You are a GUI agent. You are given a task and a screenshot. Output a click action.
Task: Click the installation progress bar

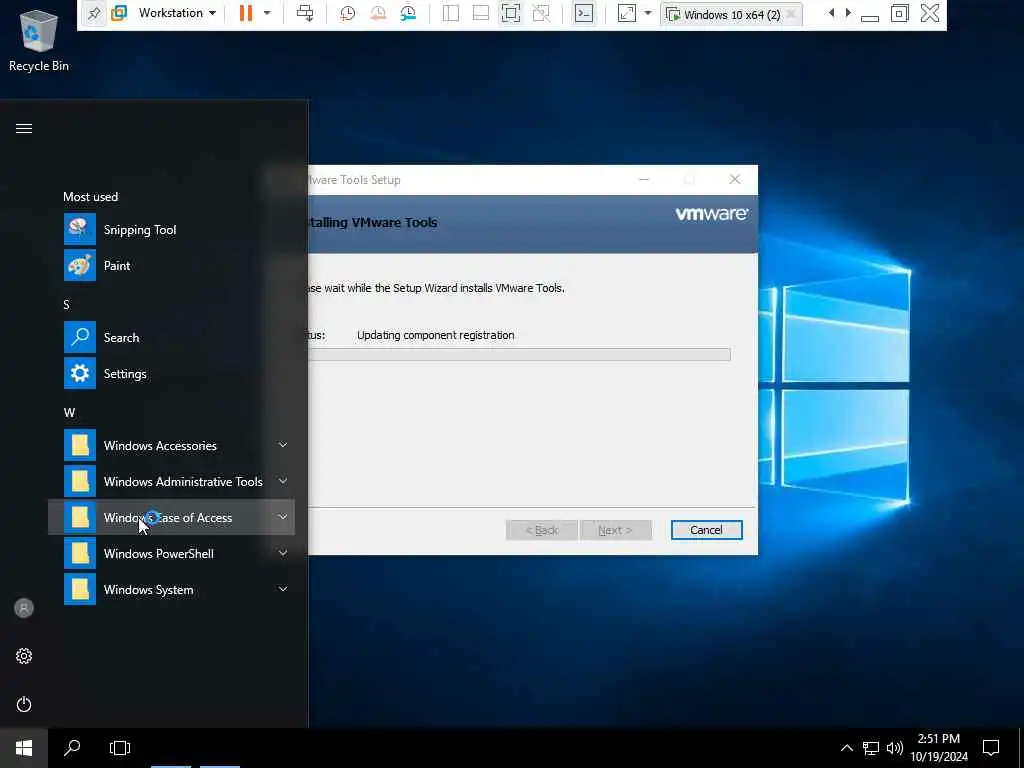coord(519,355)
